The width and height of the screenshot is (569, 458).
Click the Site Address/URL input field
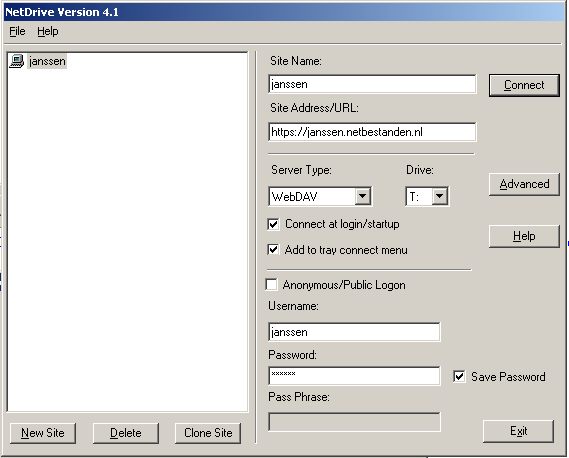click(x=372, y=132)
